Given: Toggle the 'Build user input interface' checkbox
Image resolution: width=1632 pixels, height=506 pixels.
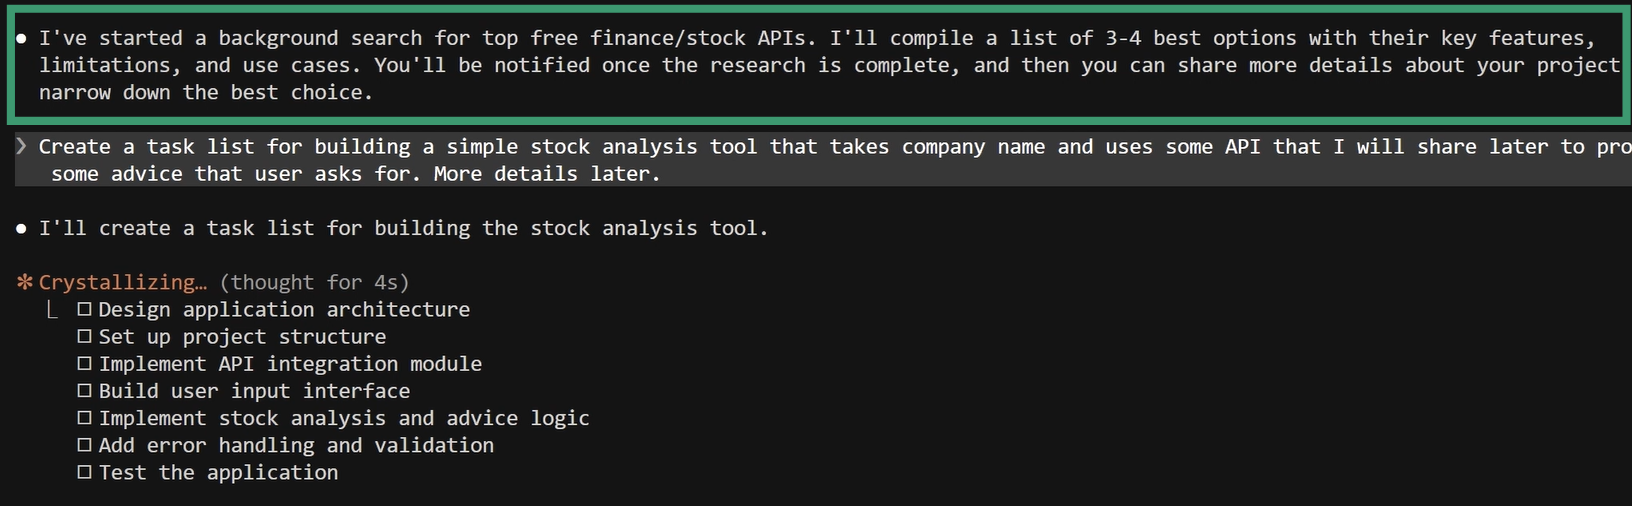Looking at the screenshot, I should click(85, 391).
